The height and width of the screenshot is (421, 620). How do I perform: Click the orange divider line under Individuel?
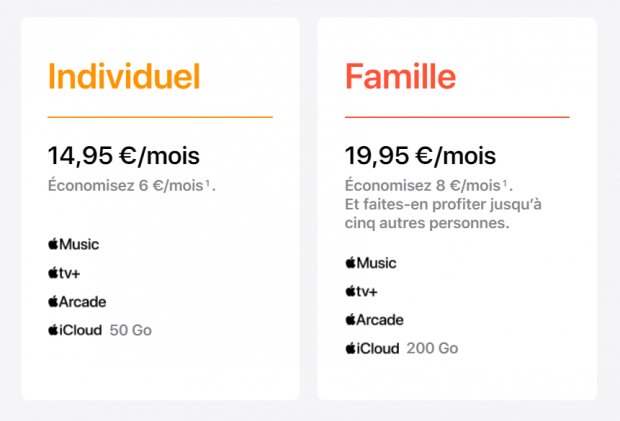(x=160, y=117)
